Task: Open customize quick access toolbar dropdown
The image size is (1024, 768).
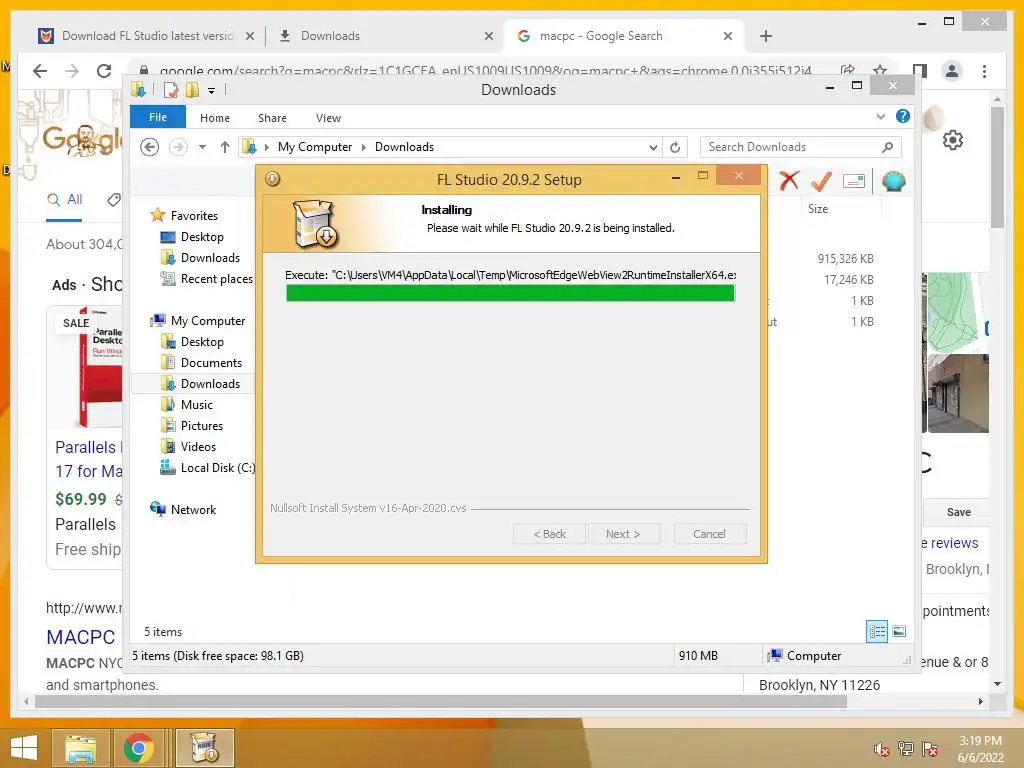Action: coord(212,91)
